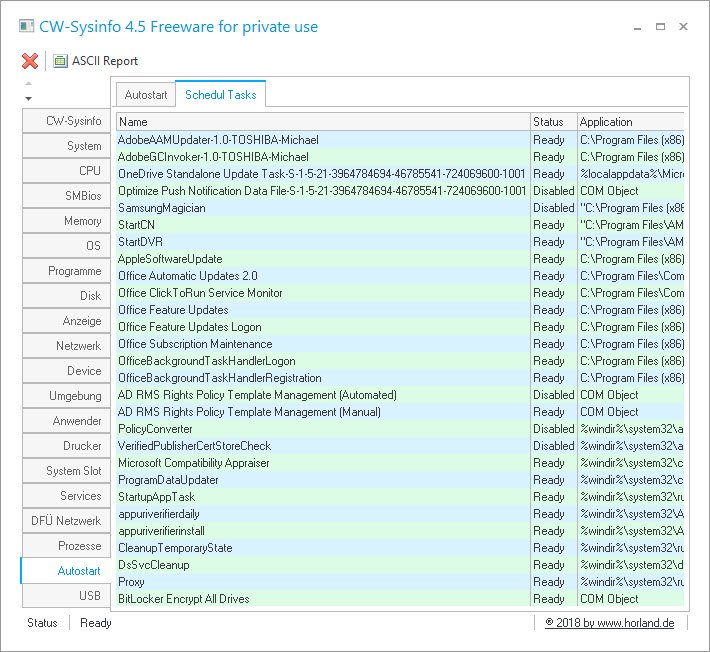Viewport: 710px width, 652px height.
Task: Click the CW-Sysinfo app icon in title bar
Action: (16, 26)
